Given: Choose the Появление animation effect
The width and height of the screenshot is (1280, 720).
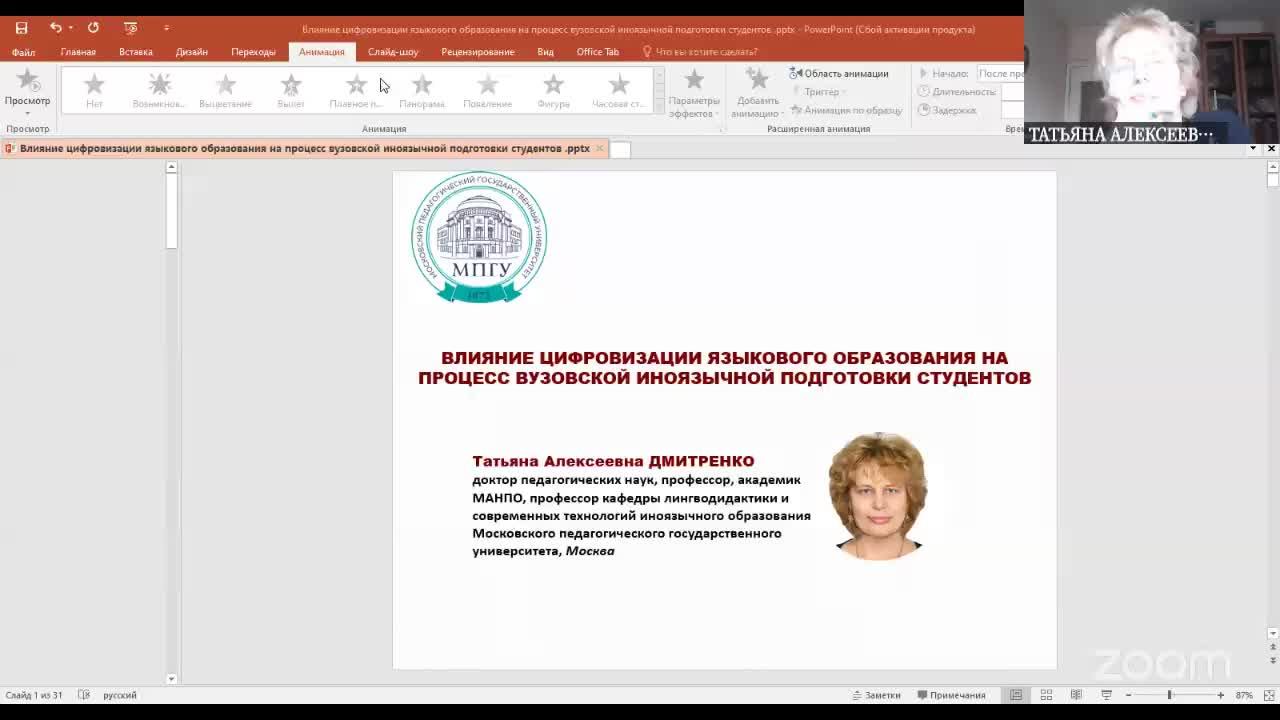Looking at the screenshot, I should pyautogui.click(x=487, y=90).
